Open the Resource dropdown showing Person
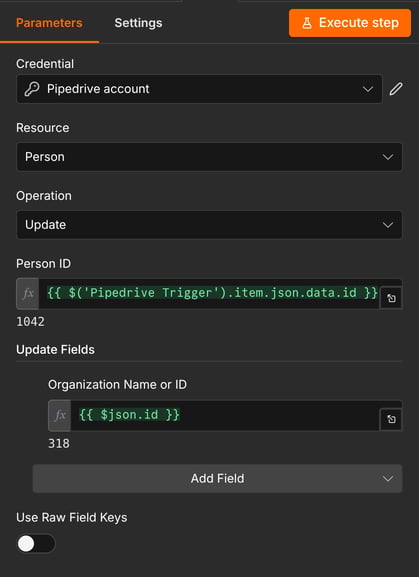This screenshot has width=419, height=577. pos(209,157)
